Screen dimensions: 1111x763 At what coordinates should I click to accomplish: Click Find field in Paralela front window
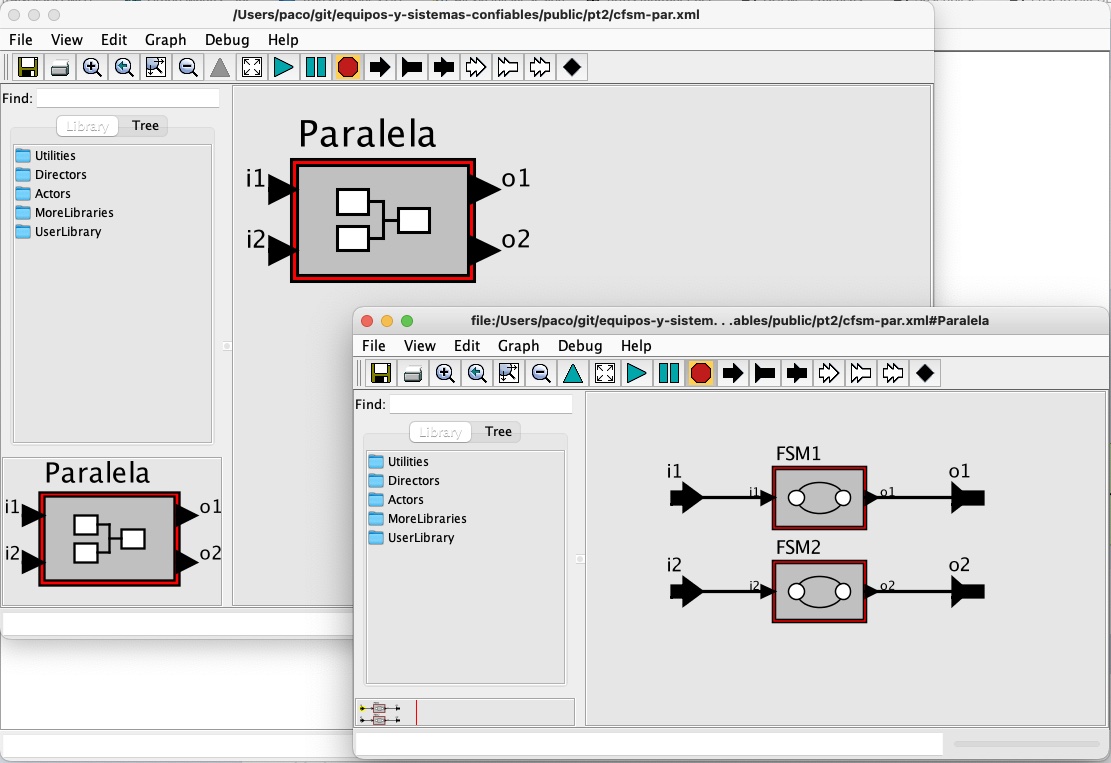pyautogui.click(x=480, y=404)
